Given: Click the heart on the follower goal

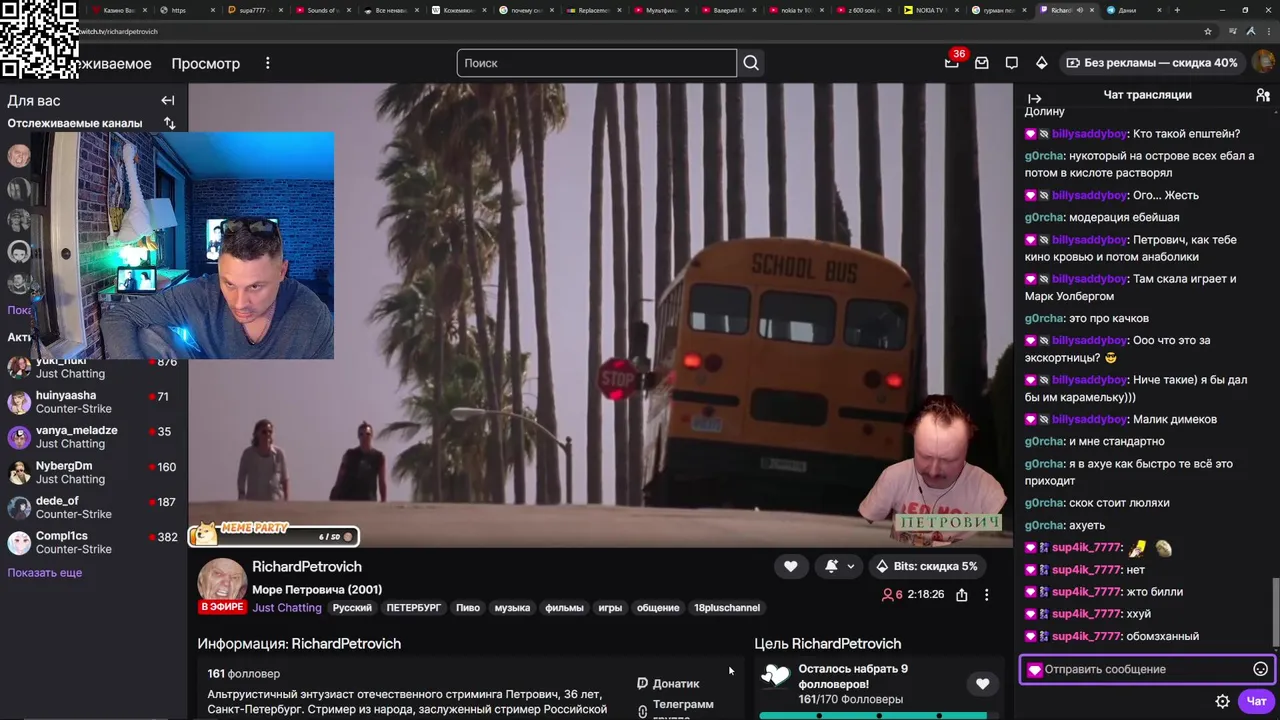Looking at the screenshot, I should (x=982, y=683).
